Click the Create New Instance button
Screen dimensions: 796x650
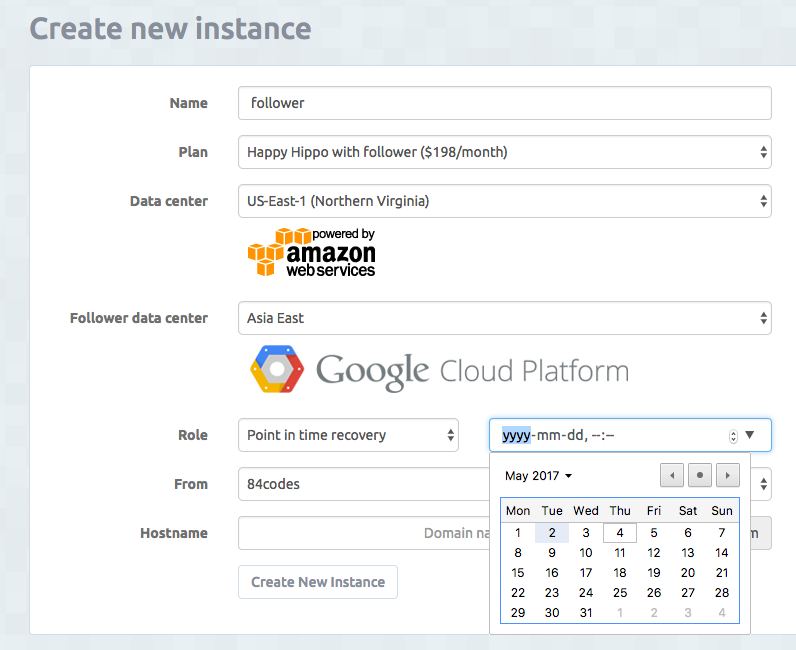(x=318, y=582)
